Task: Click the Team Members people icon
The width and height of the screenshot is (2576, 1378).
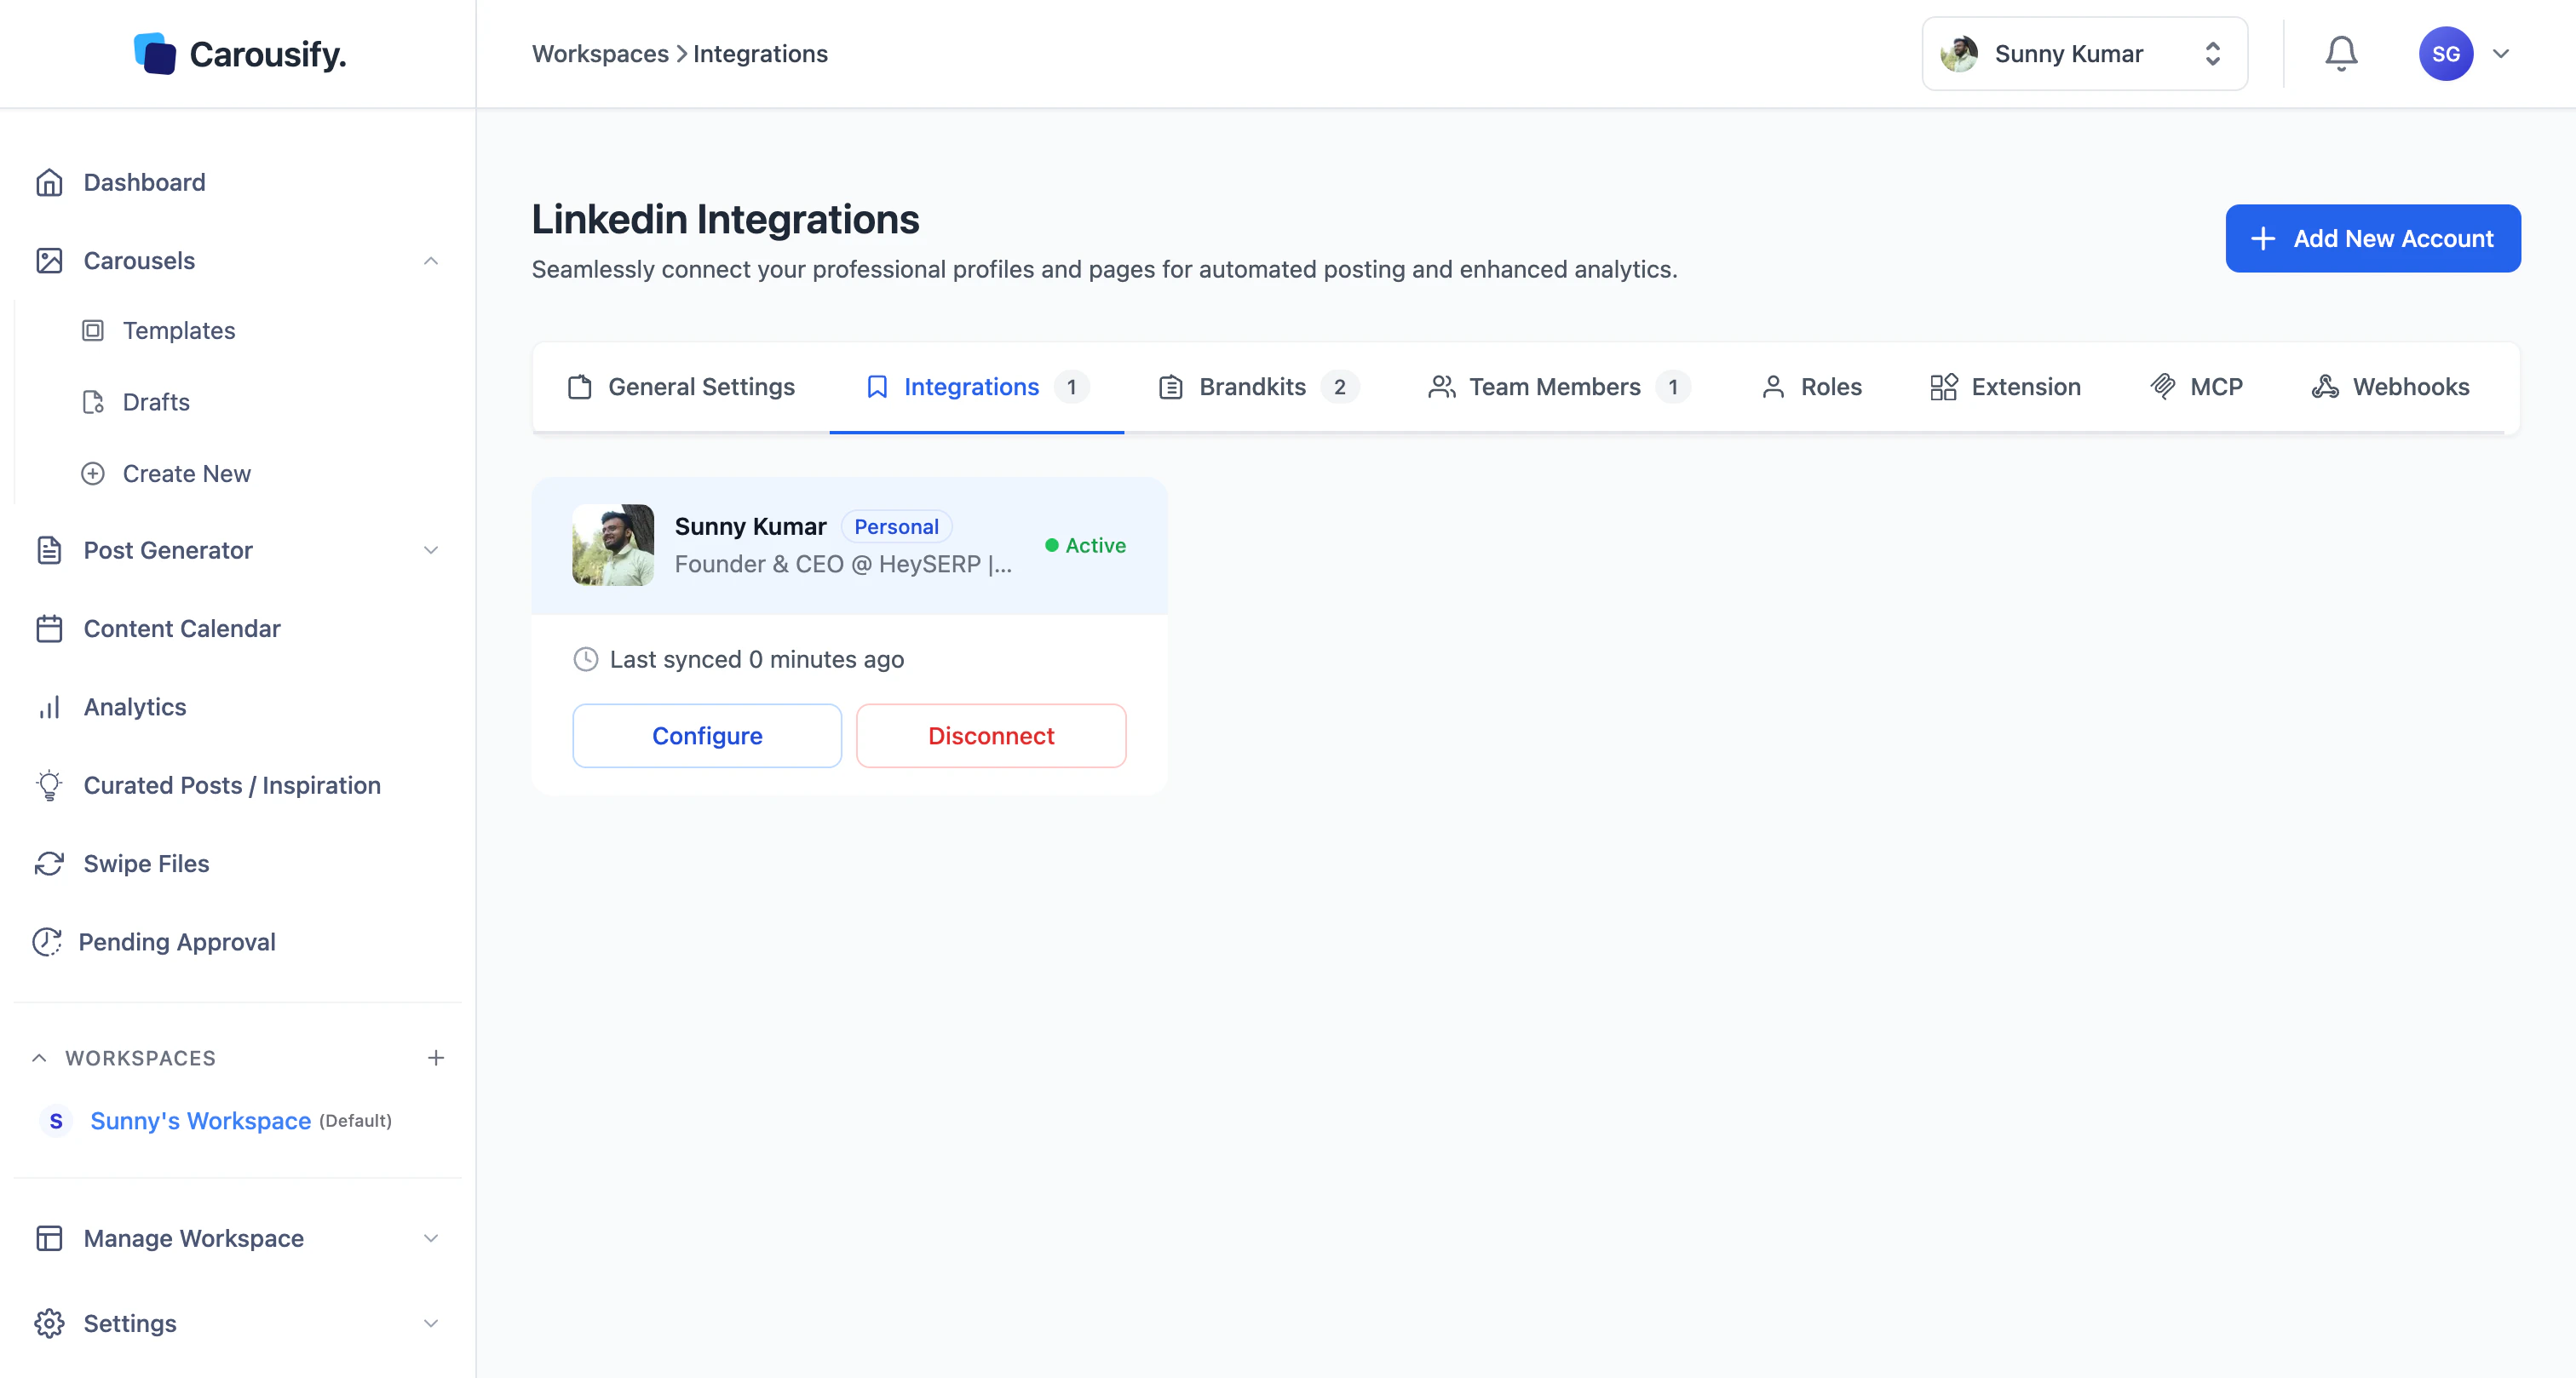Action: 1441,387
